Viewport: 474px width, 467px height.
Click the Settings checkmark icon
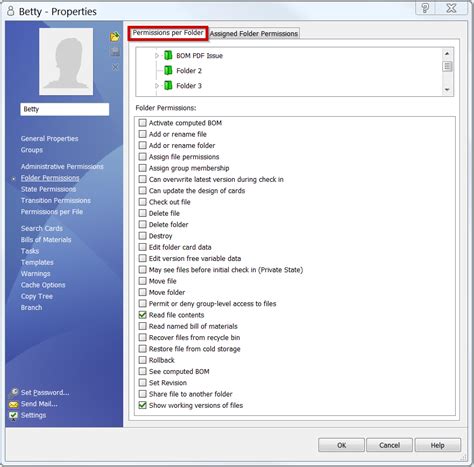tap(14, 415)
